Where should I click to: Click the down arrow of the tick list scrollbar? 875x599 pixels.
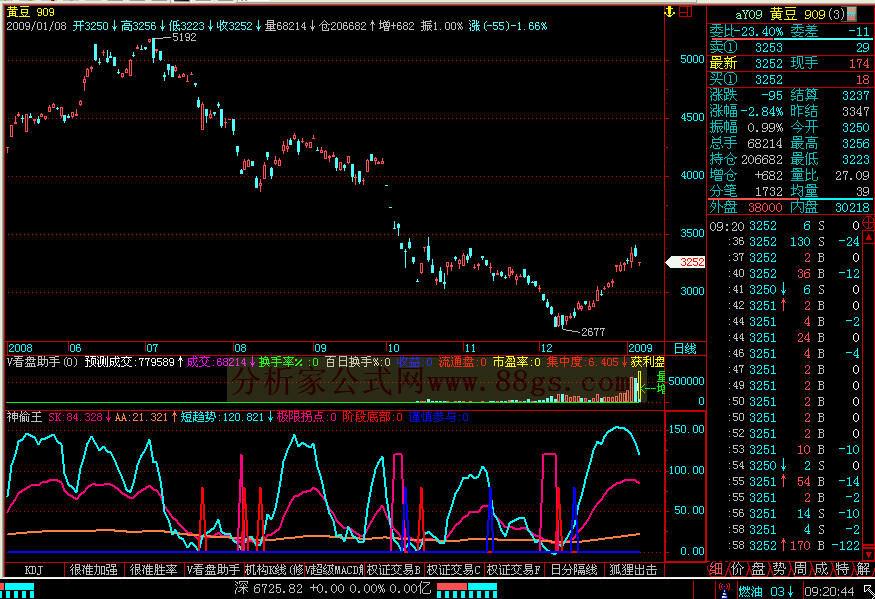(868, 554)
